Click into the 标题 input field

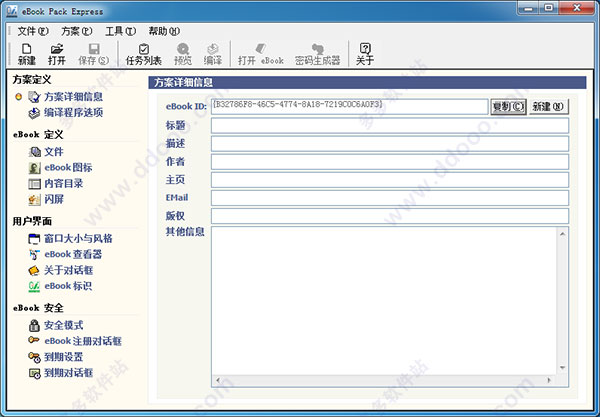click(390, 125)
